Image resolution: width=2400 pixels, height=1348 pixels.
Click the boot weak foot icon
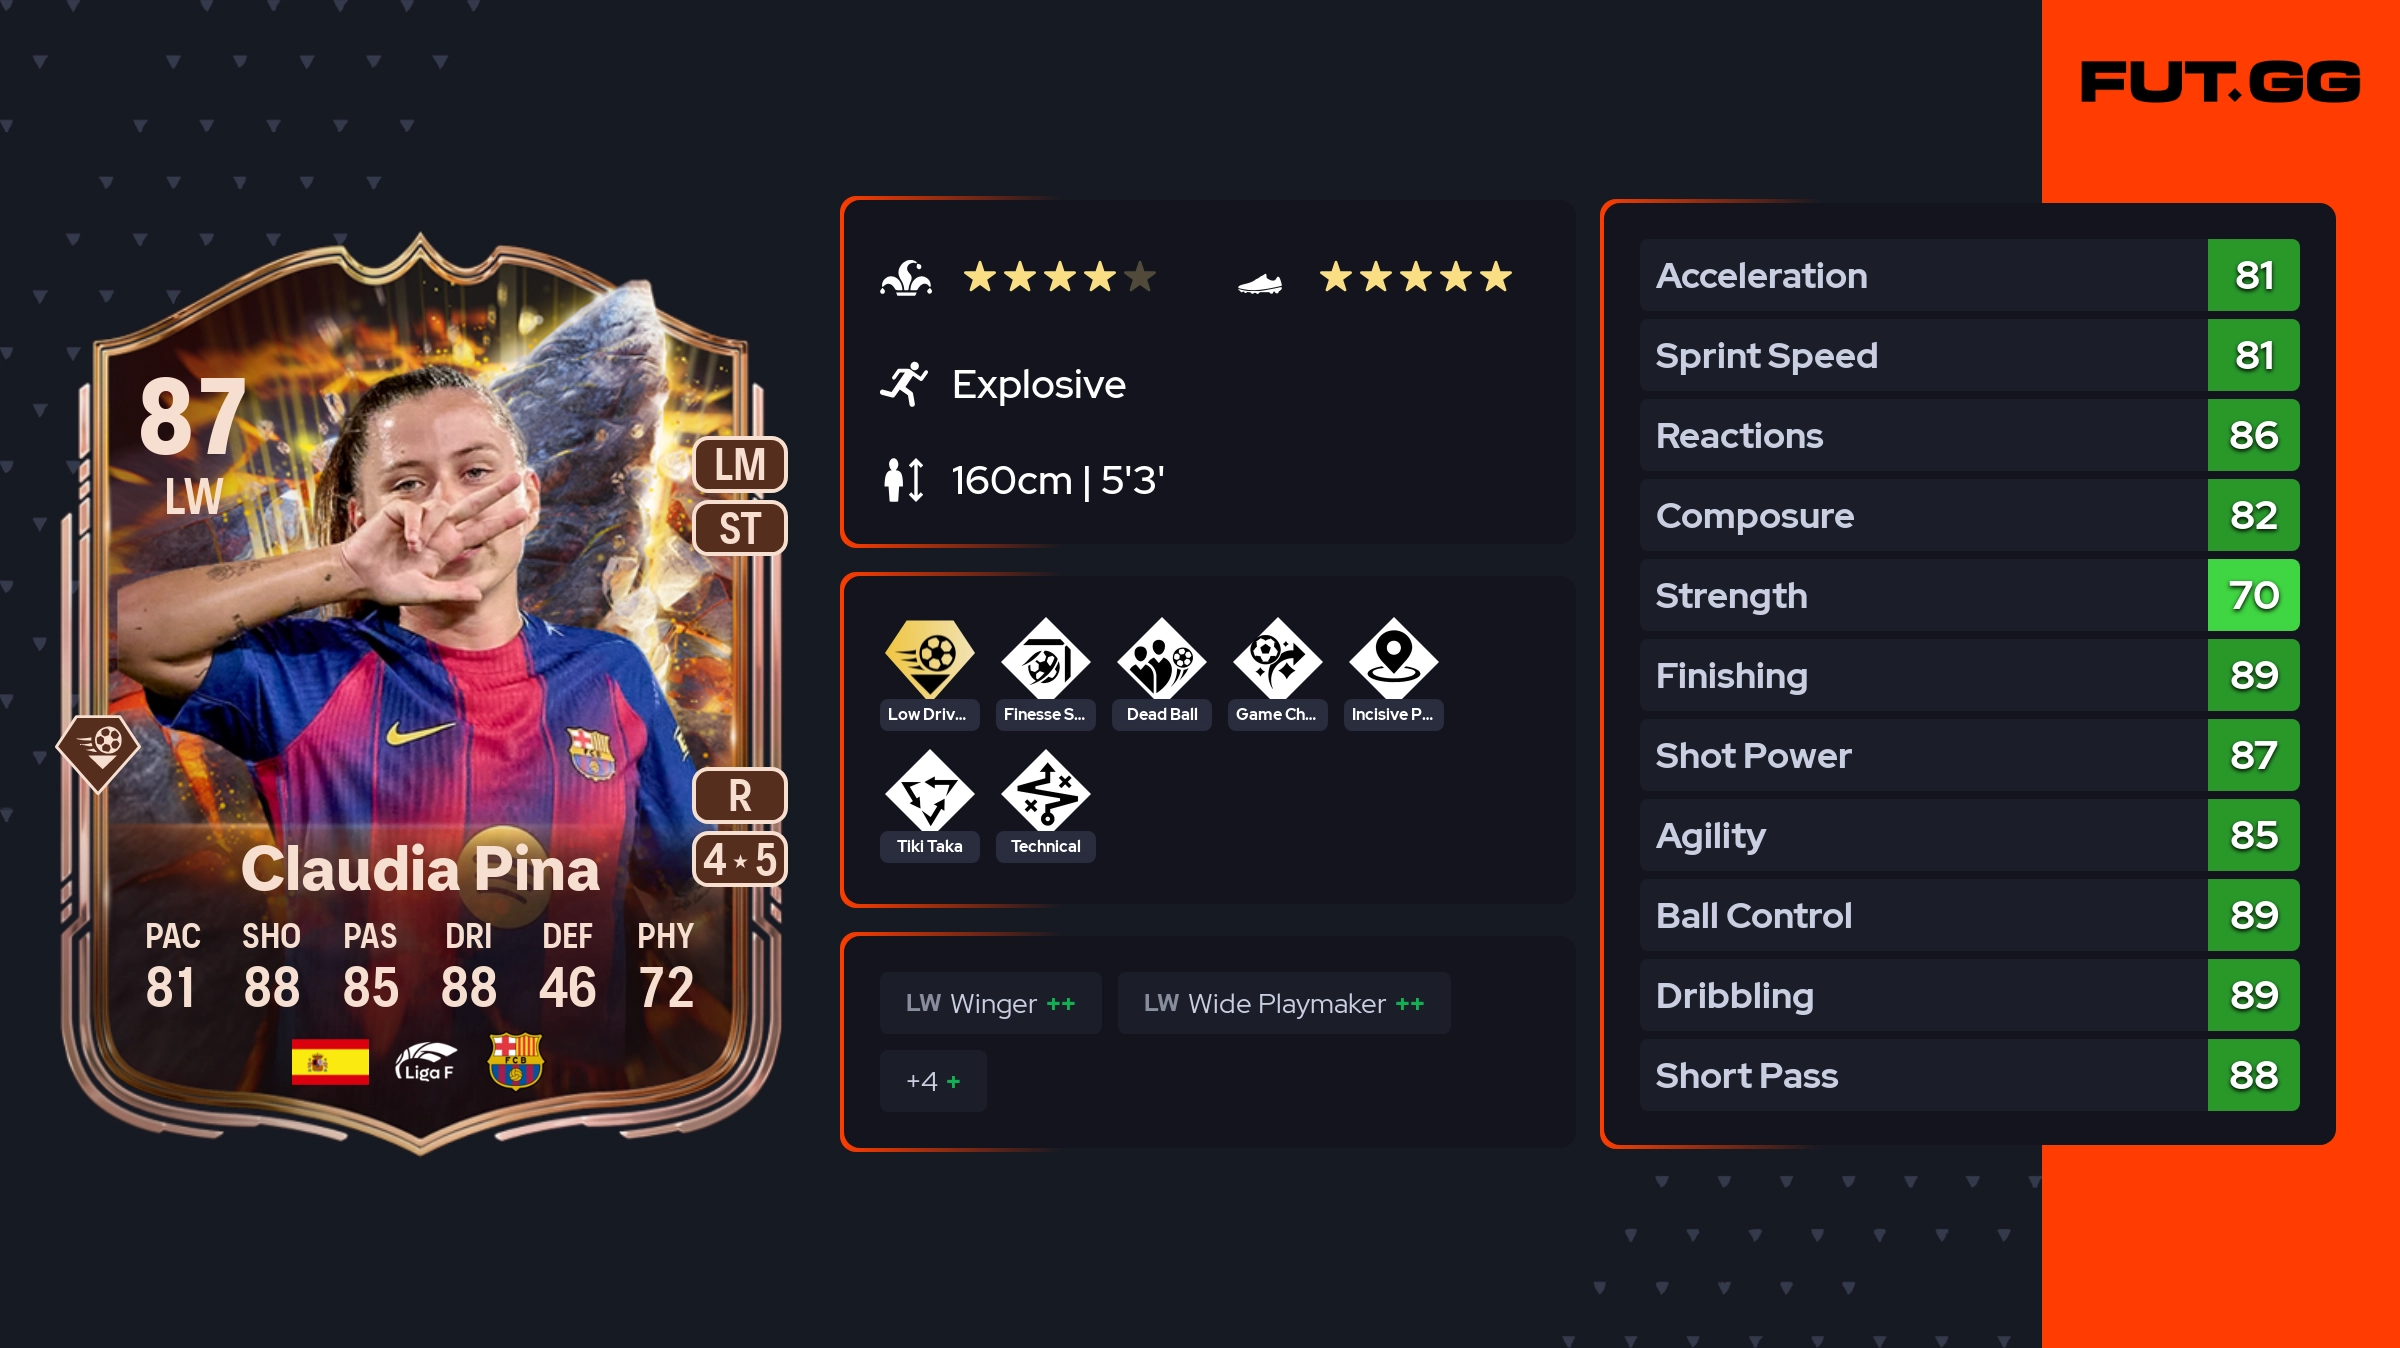pyautogui.click(x=1260, y=284)
